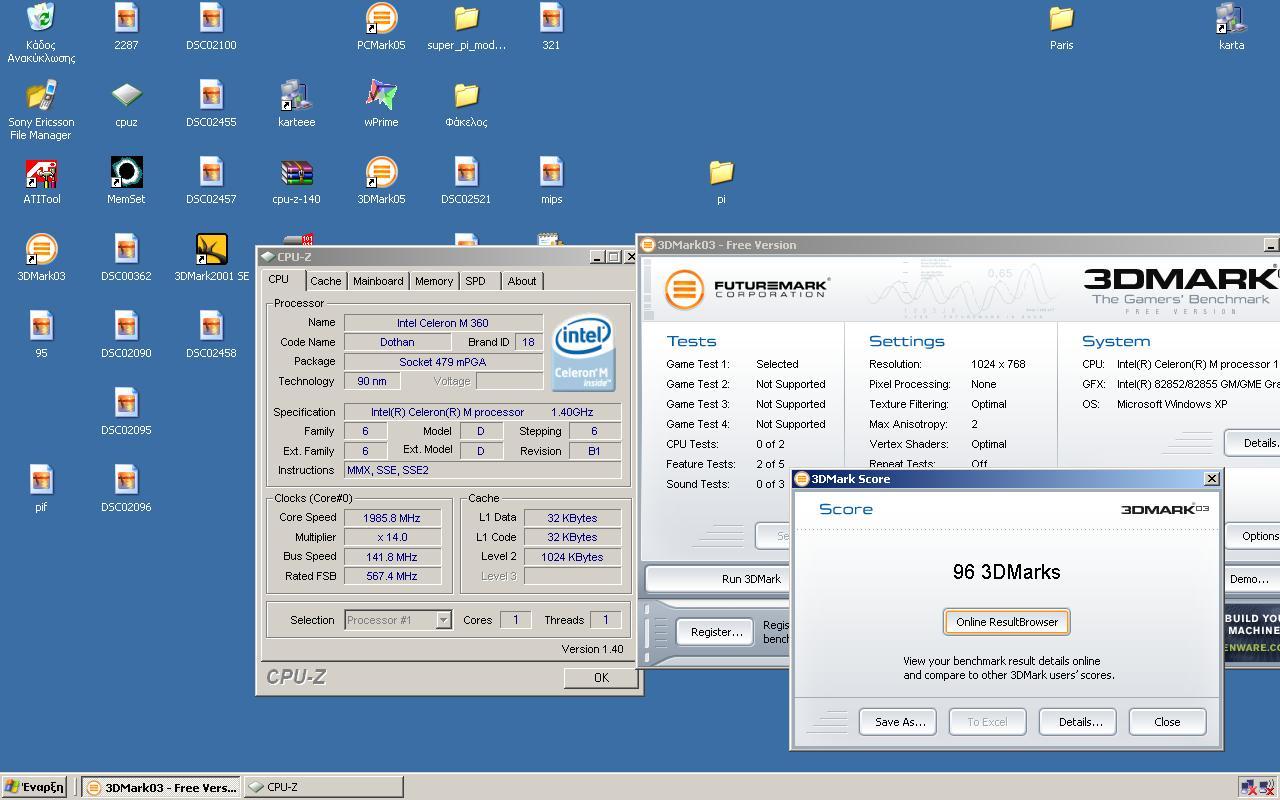The width and height of the screenshot is (1280, 800).
Task: Click the Intel Celeron M 360 name field
Action: click(x=443, y=323)
